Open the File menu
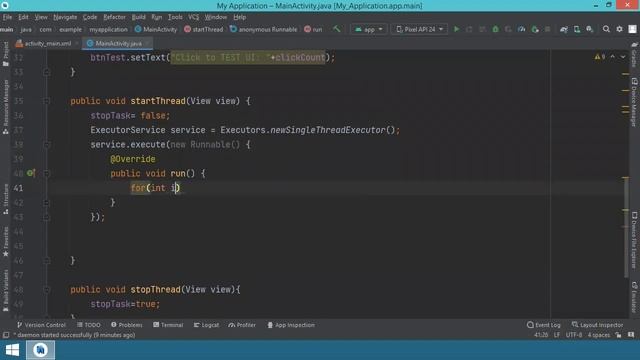This screenshot has width=640, height=360. (x=7, y=17)
